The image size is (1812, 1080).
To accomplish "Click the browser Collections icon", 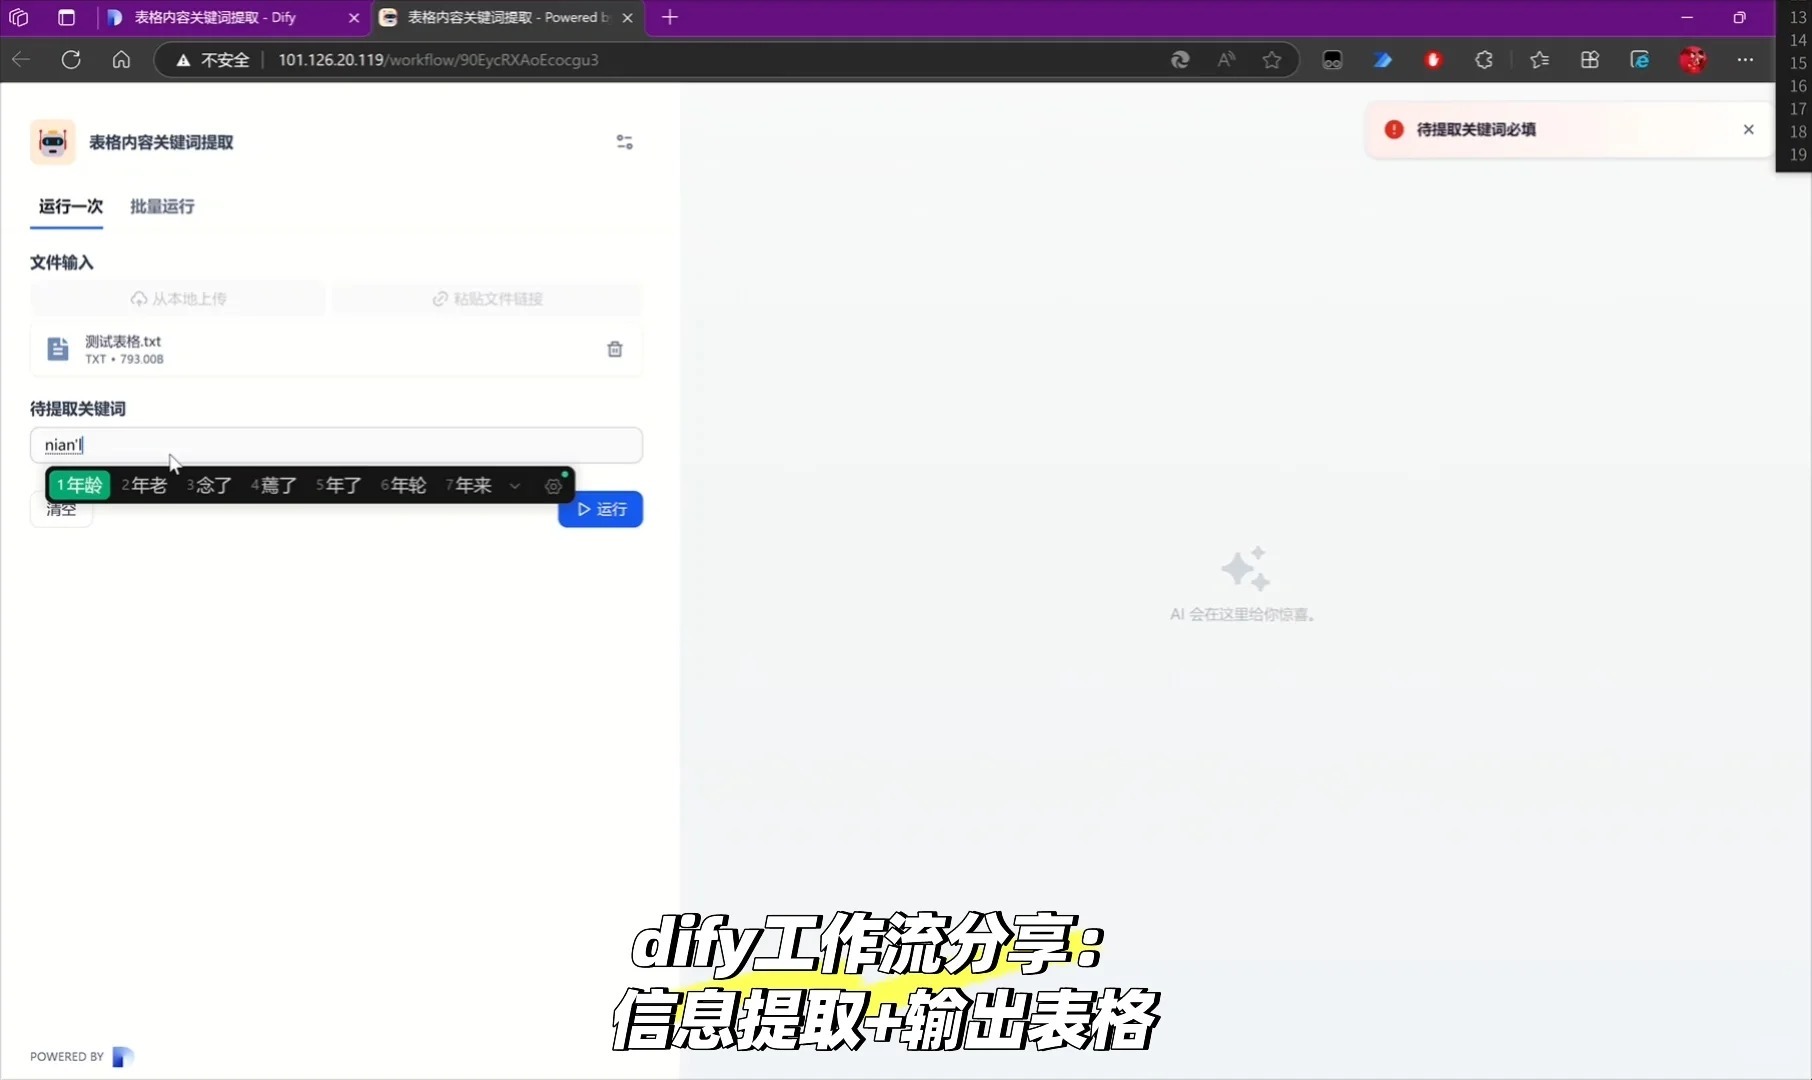I will click(x=1540, y=60).
